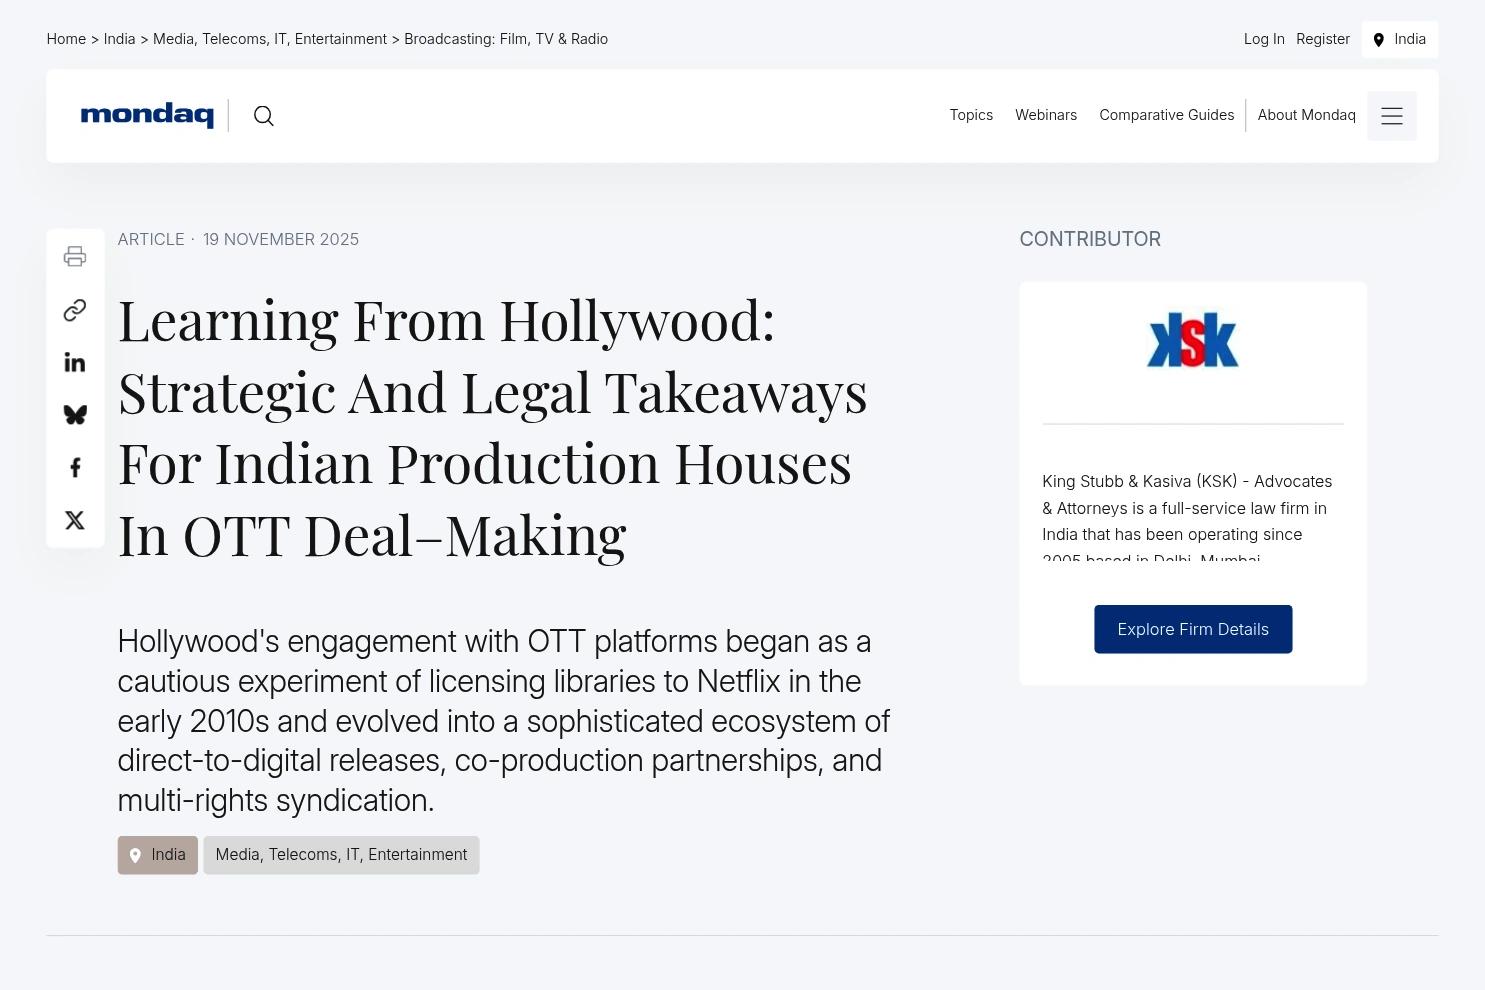Click Register link
The height and width of the screenshot is (990, 1485).
point(1323,39)
